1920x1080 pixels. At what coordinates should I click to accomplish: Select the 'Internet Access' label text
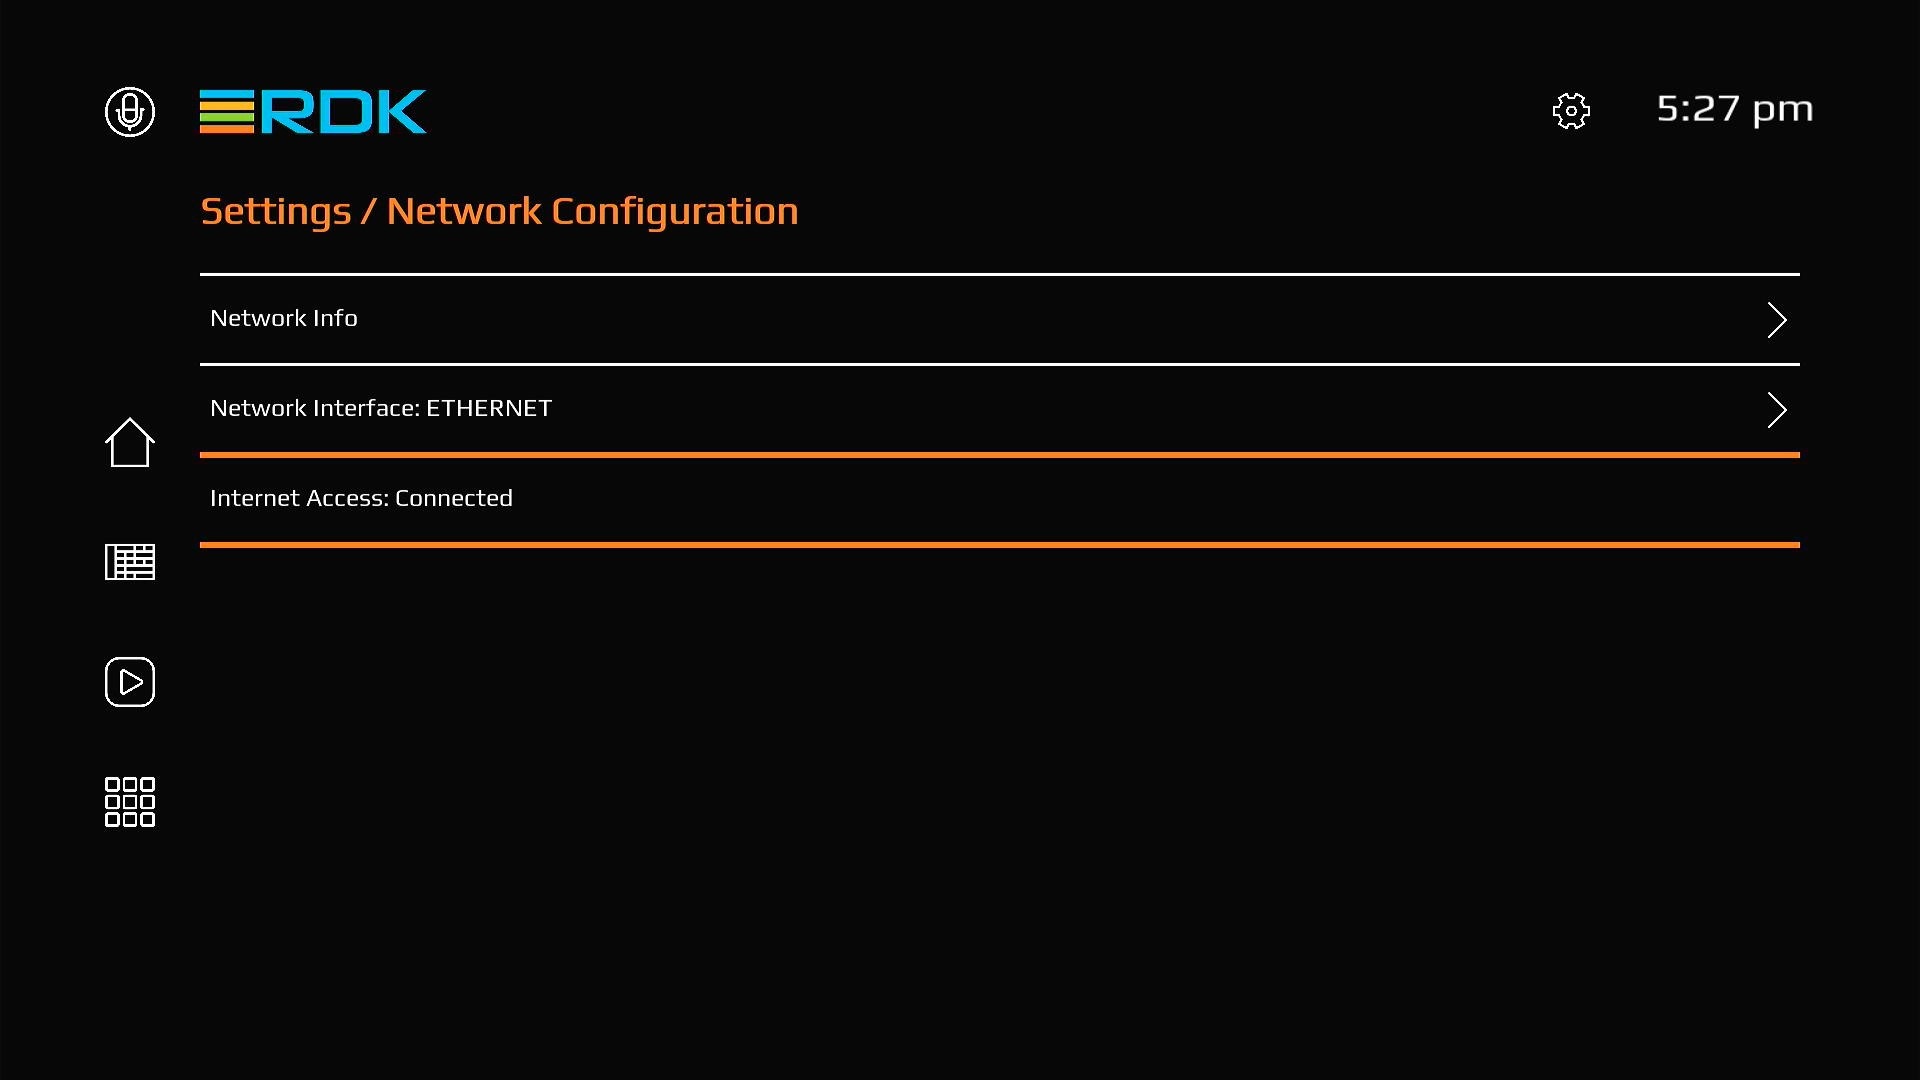299,498
